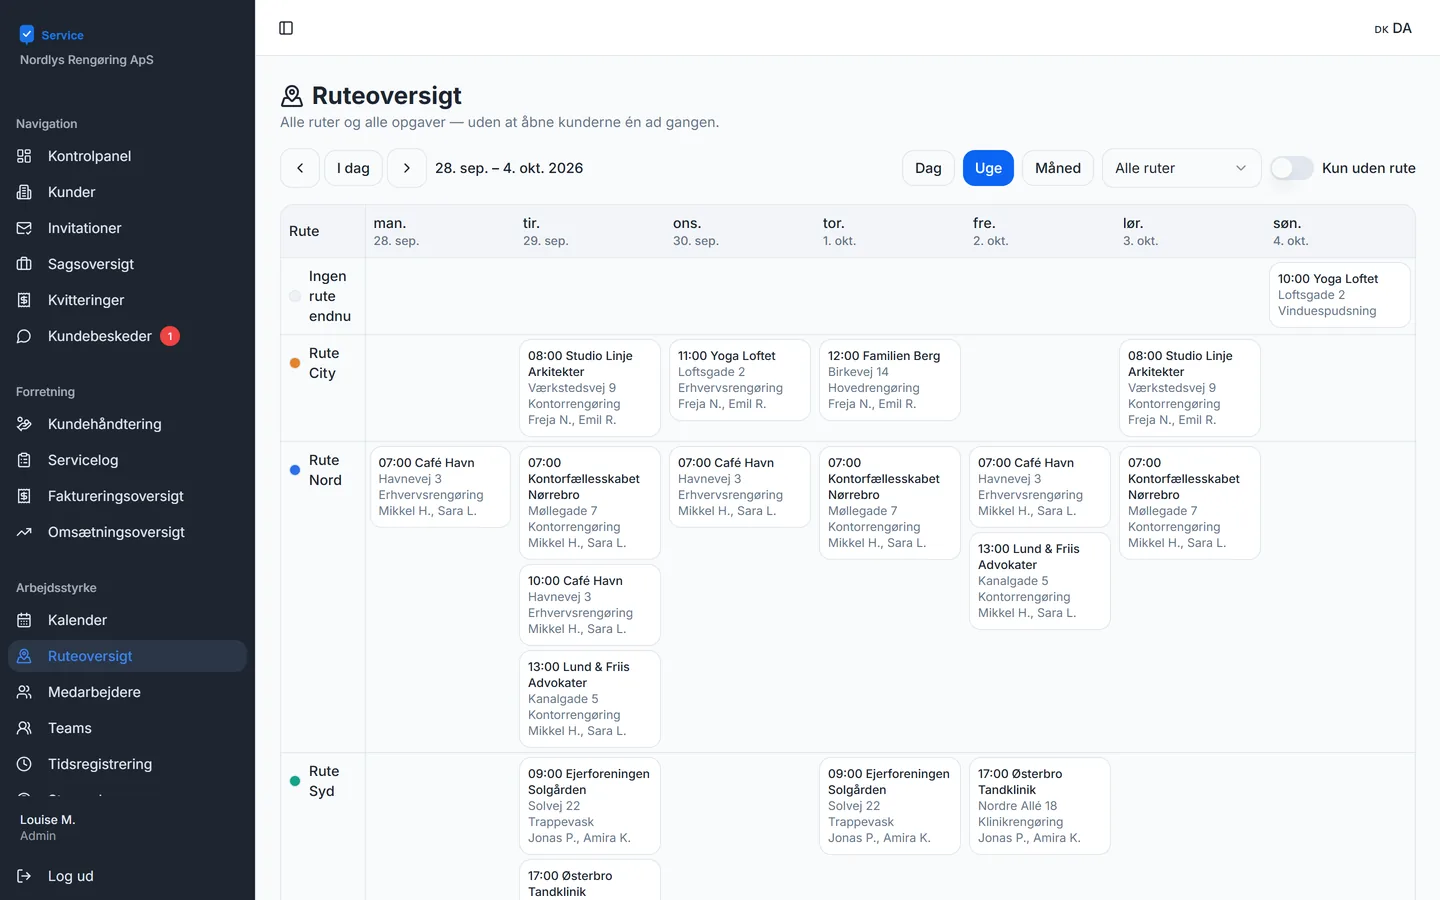Enable the Kun uden rute switch

[x=1292, y=168]
